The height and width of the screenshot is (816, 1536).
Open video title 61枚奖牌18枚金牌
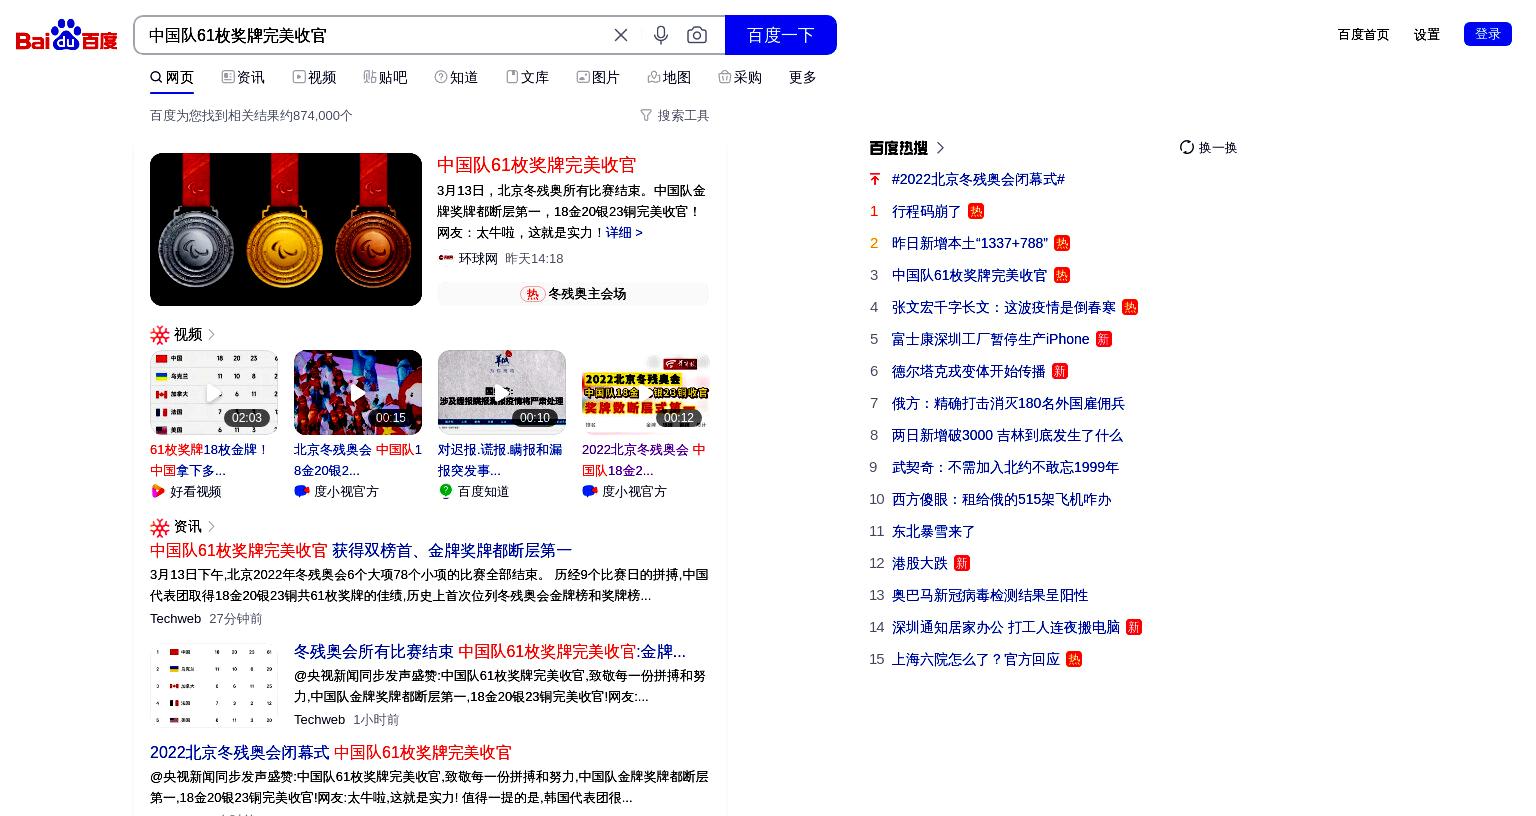210,460
